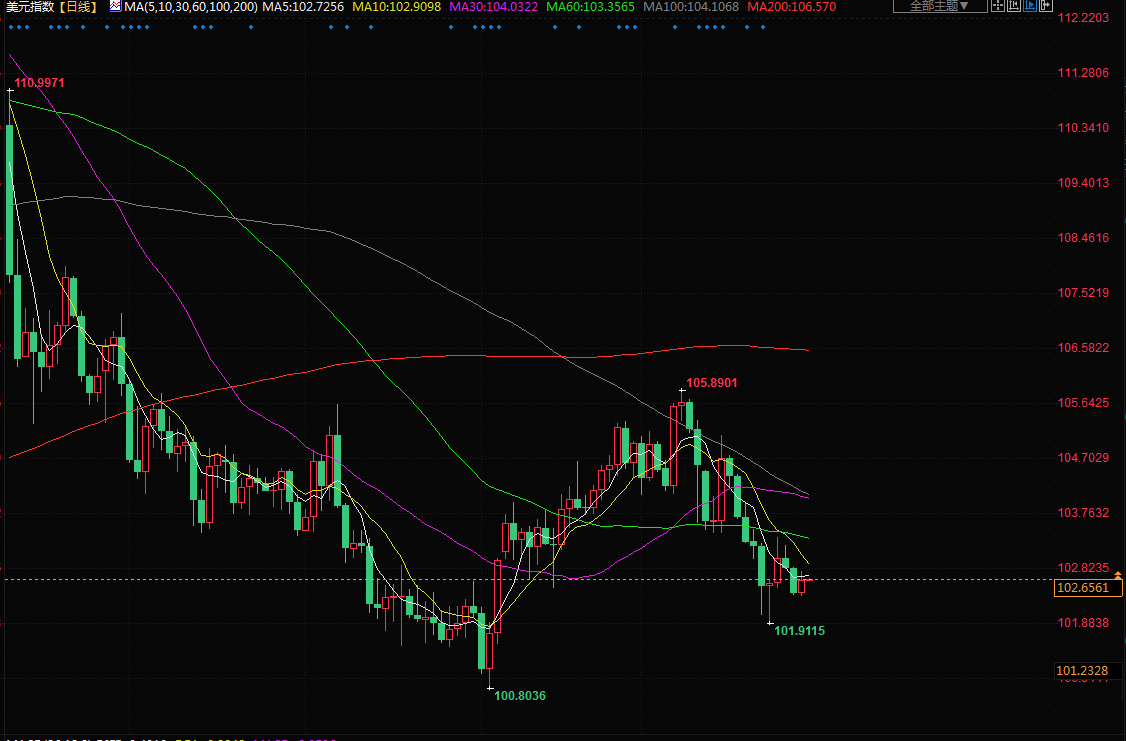Image resolution: width=1126 pixels, height=741 pixels.
Task: Click the current price 102.6561 tag
Action: tap(1082, 588)
